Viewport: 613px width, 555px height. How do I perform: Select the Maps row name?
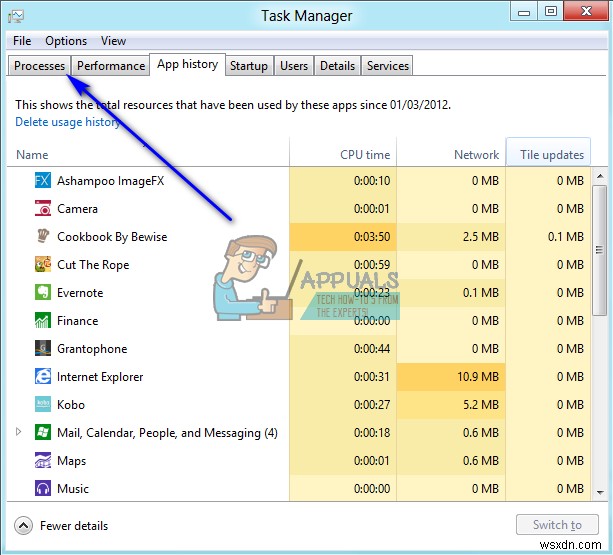pyautogui.click(x=72, y=461)
